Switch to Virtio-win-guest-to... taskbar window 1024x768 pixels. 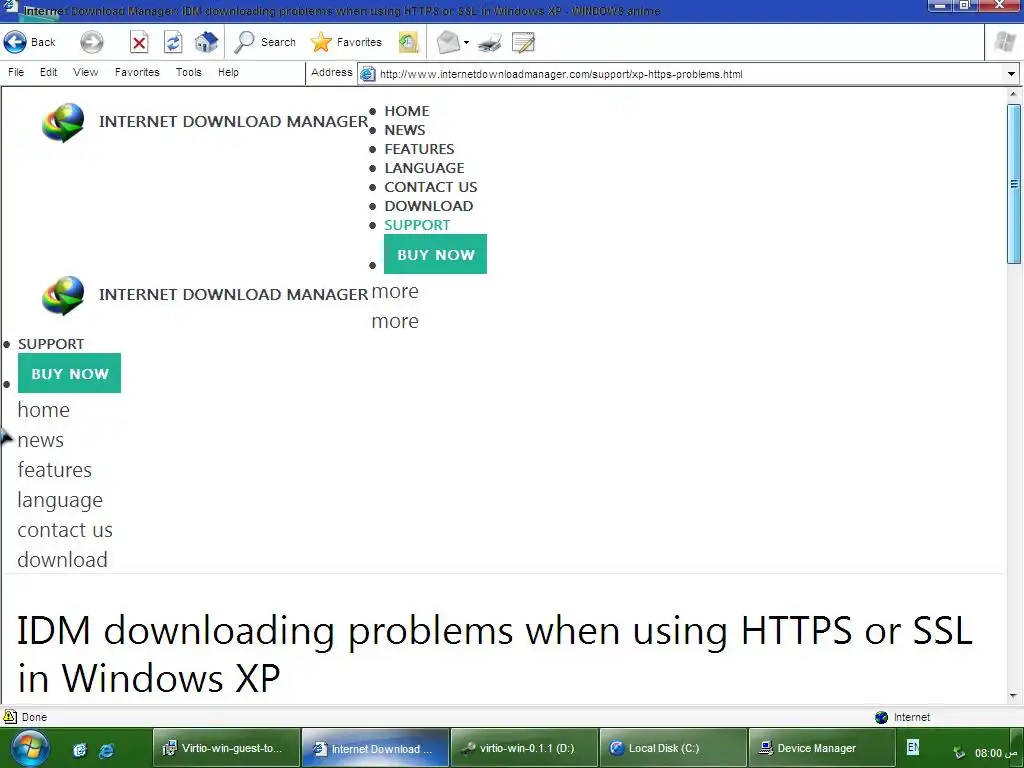click(226, 748)
